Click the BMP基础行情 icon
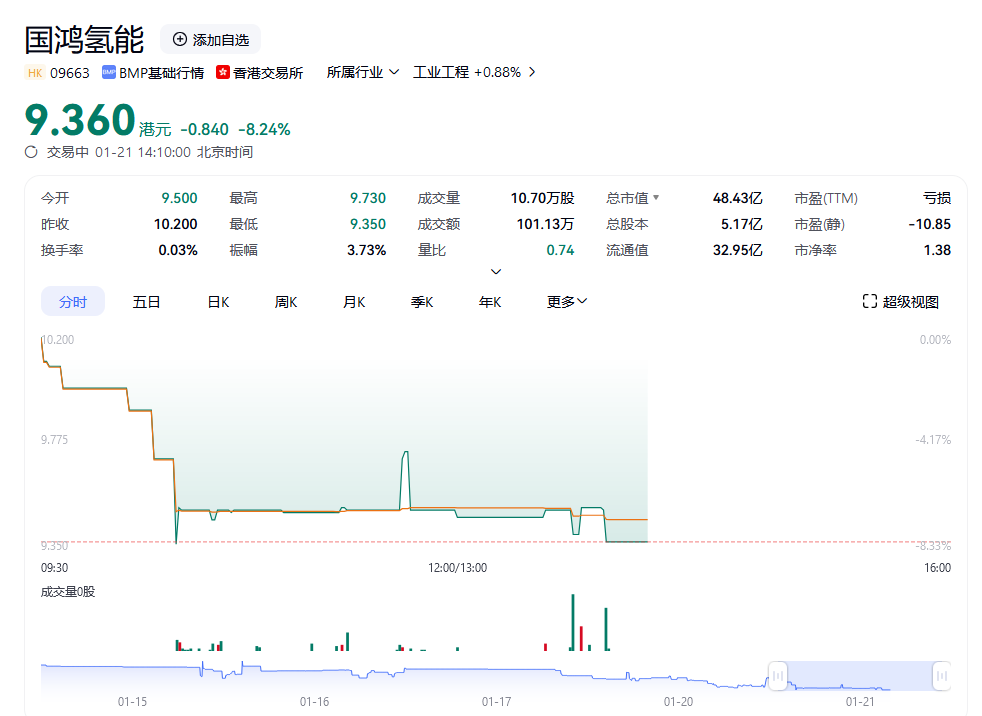This screenshot has width=982, height=716. (x=109, y=73)
